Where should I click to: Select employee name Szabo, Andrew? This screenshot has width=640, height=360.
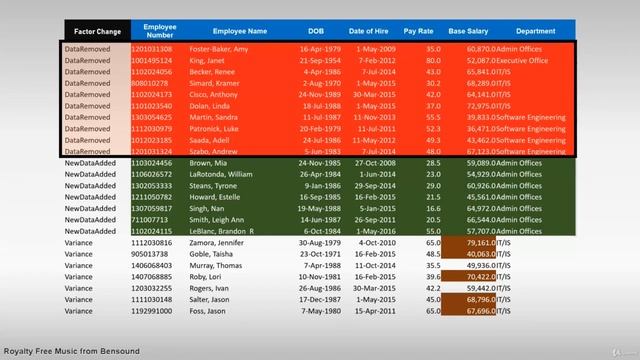[x=213, y=151]
